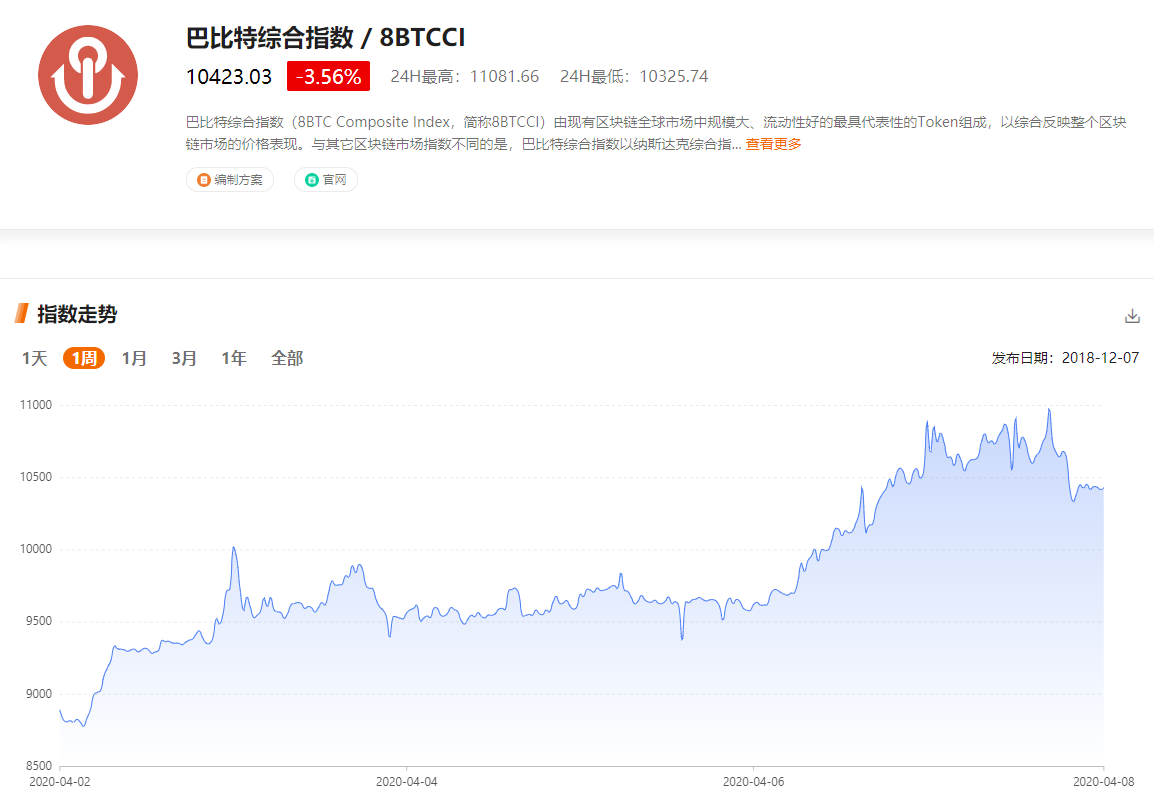Viewport: 1154px width, 800px height.
Task: Click the download chart icon
Action: [1132, 316]
